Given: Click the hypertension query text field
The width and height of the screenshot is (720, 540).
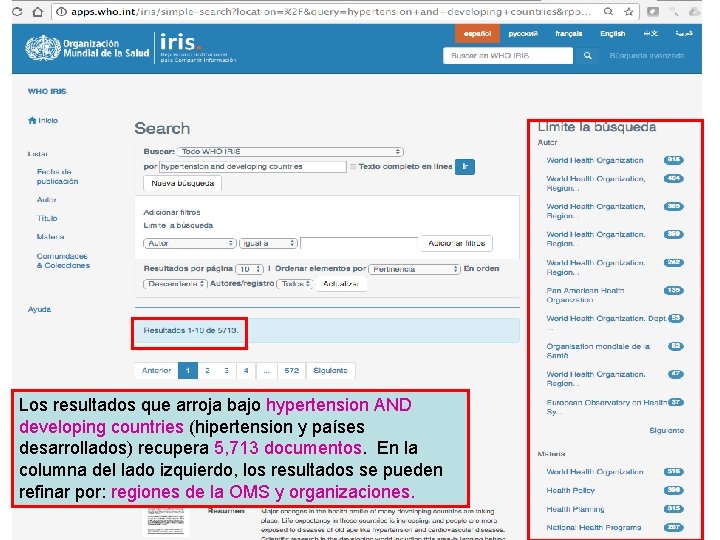Looking at the screenshot, I should 253,167.
